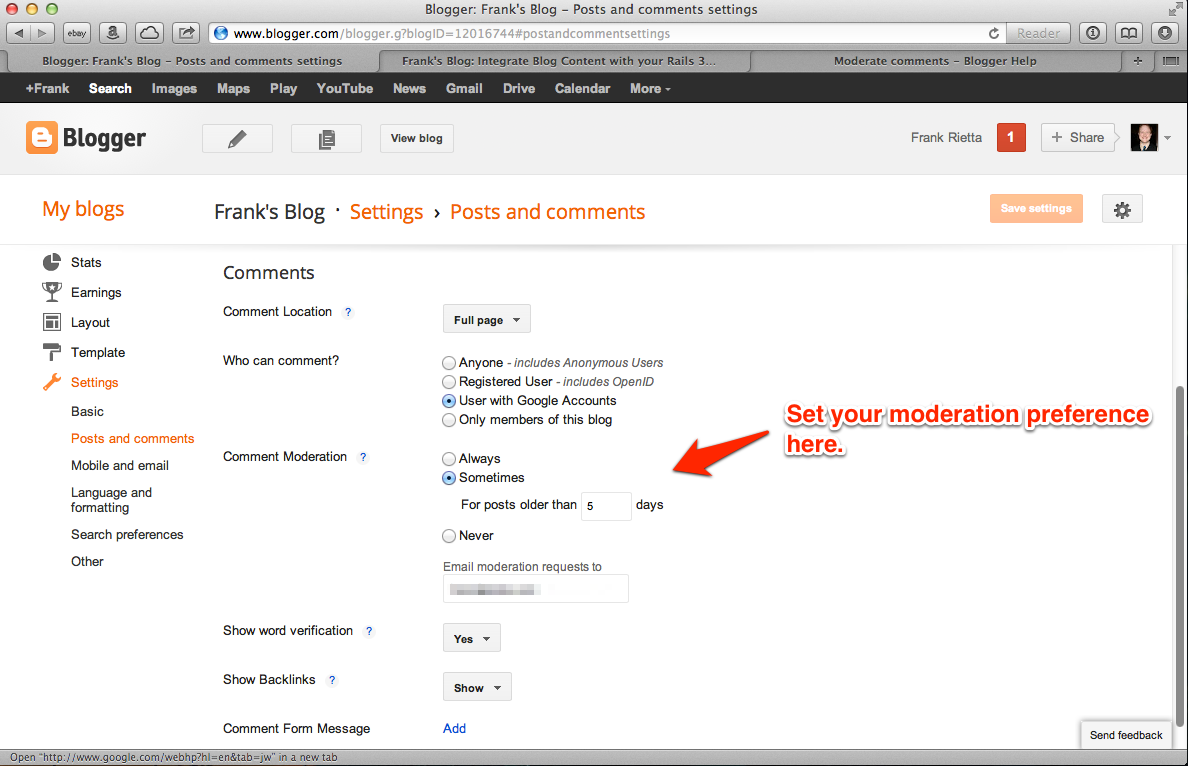Open Backlinks Show dropdown

tap(477, 687)
